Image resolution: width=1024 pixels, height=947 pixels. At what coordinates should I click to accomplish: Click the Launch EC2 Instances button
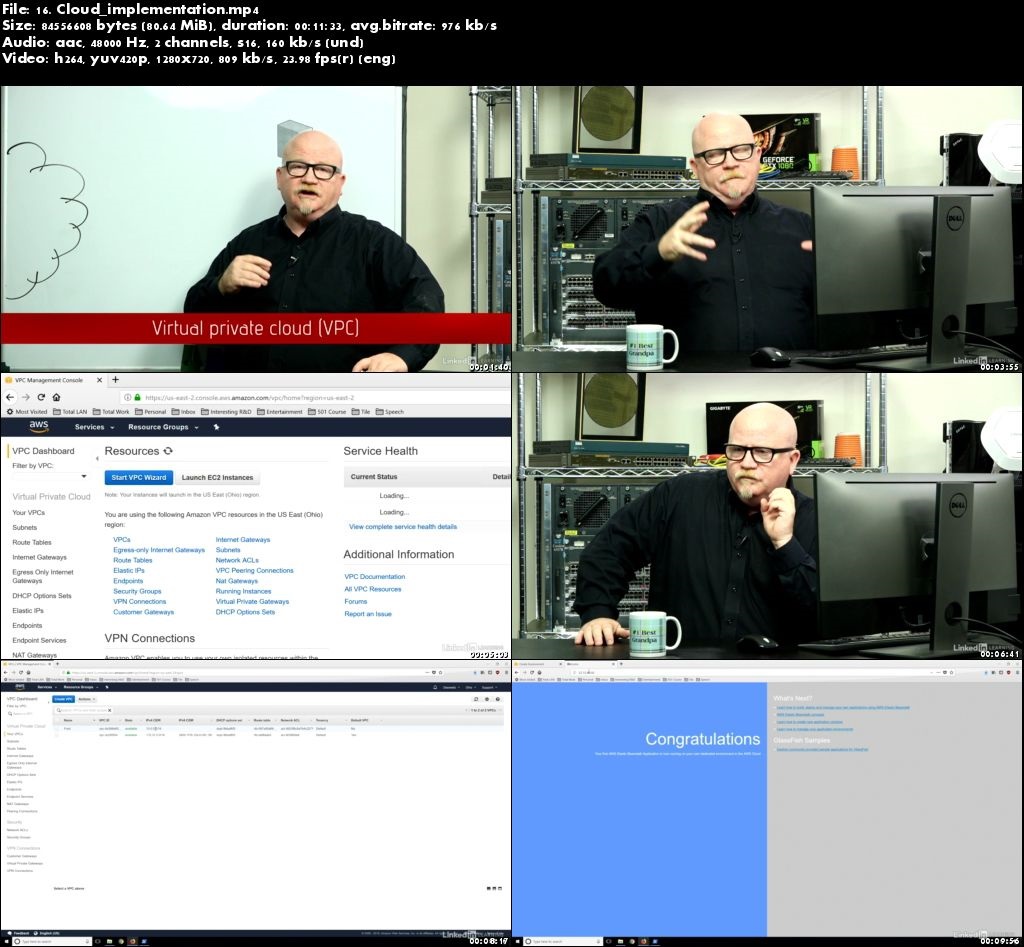coord(217,477)
